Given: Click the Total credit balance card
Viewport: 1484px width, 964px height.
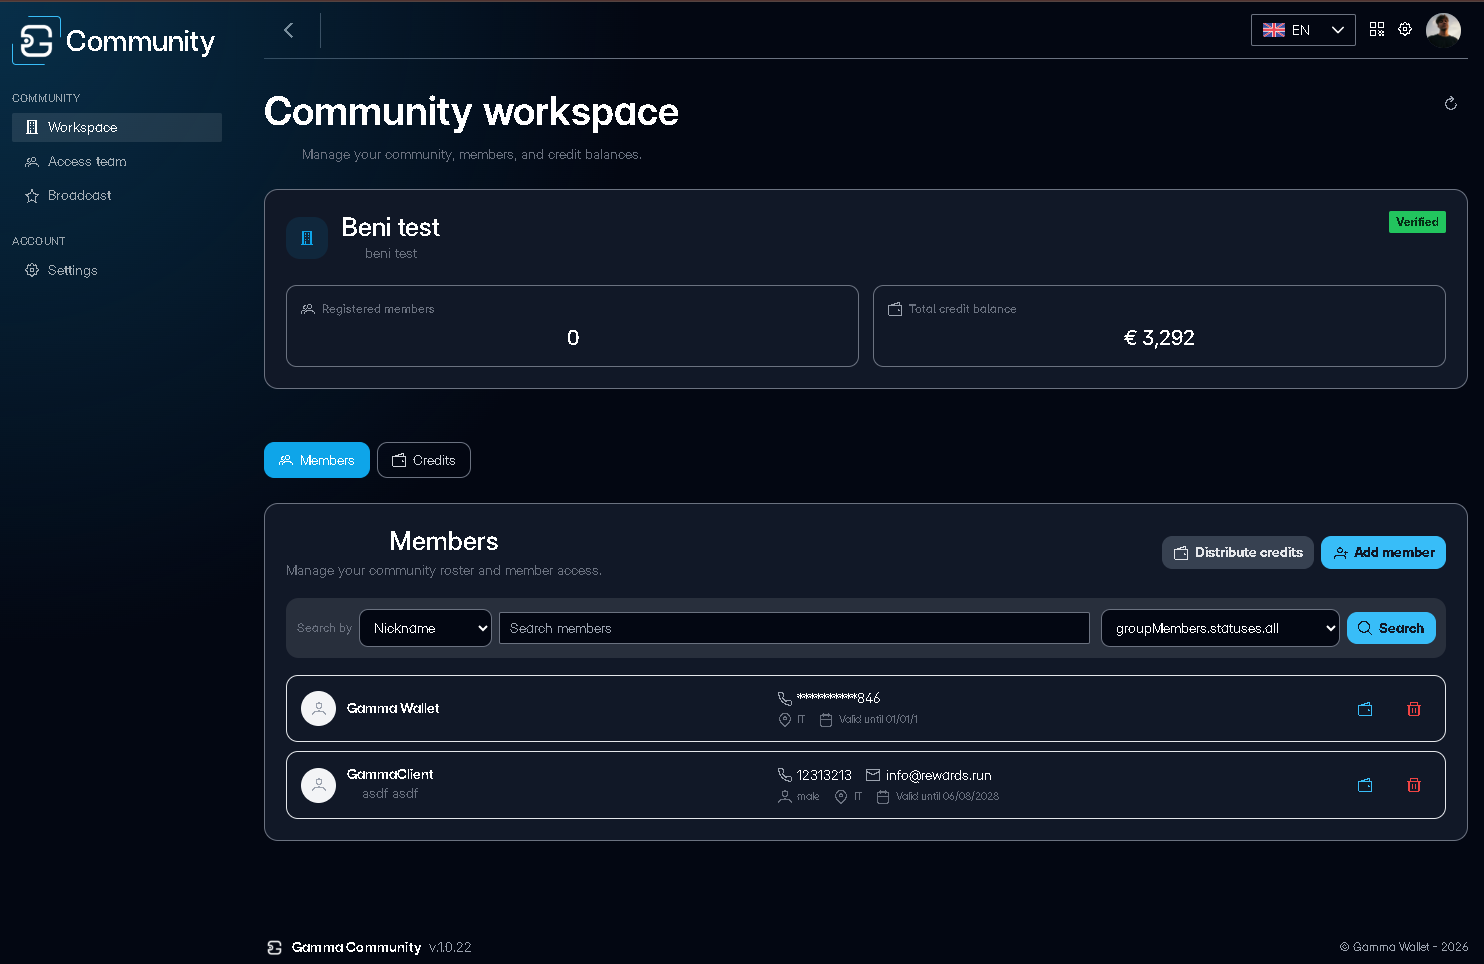Looking at the screenshot, I should coord(1159,326).
